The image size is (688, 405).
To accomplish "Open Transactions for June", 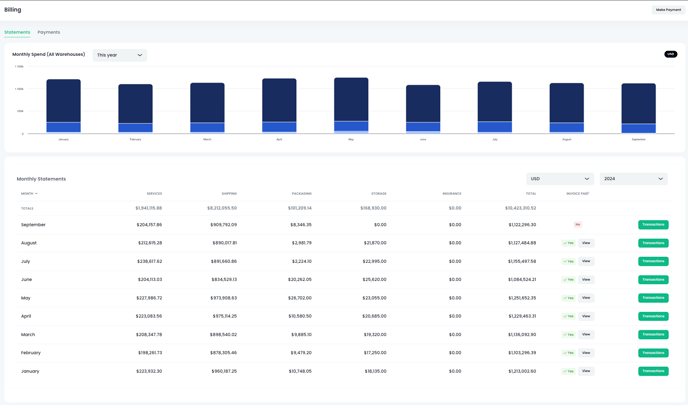I will [x=653, y=280].
